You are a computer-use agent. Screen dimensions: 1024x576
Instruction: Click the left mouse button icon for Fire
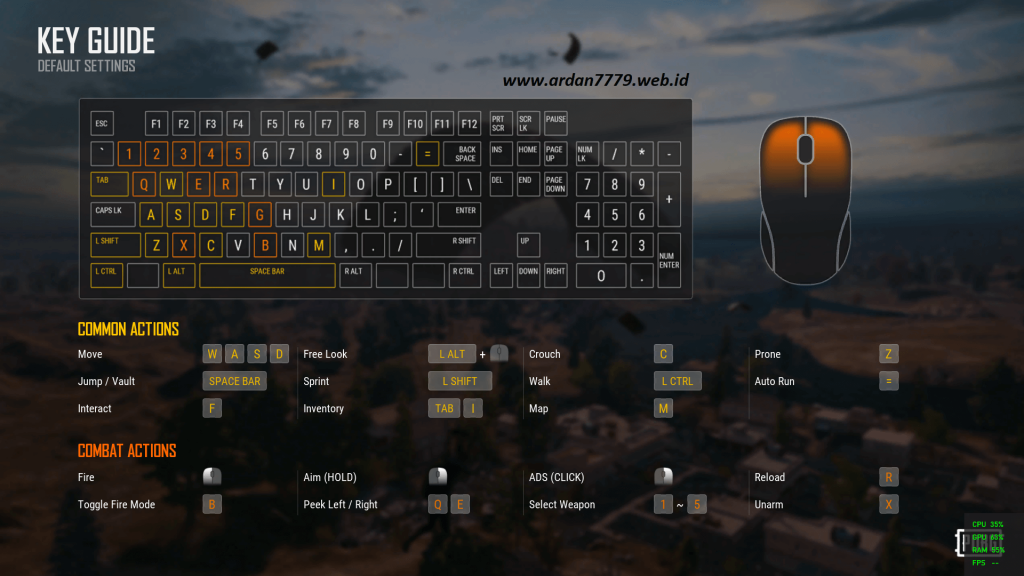coord(212,477)
